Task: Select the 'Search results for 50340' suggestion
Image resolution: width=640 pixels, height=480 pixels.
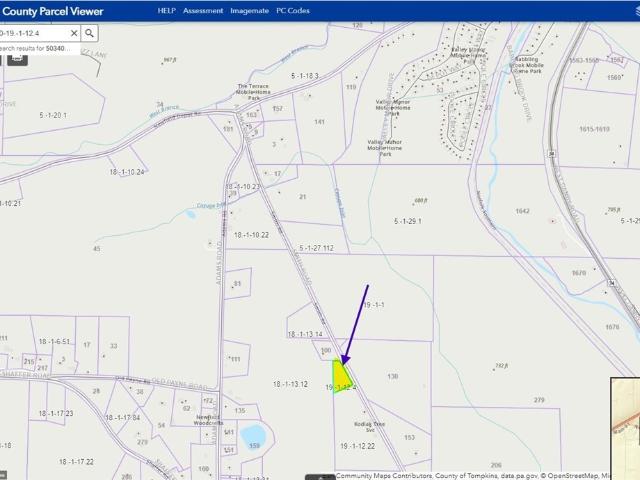Action: tap(36, 48)
